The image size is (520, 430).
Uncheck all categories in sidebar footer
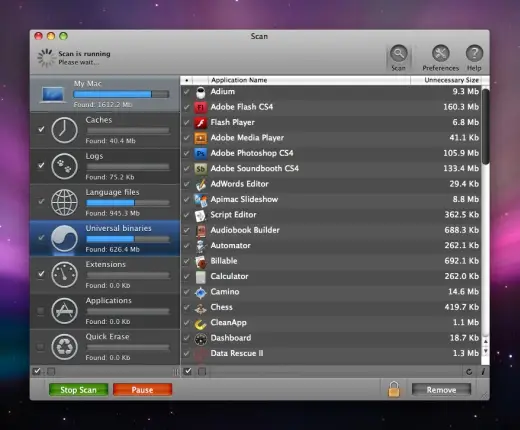click(x=51, y=371)
